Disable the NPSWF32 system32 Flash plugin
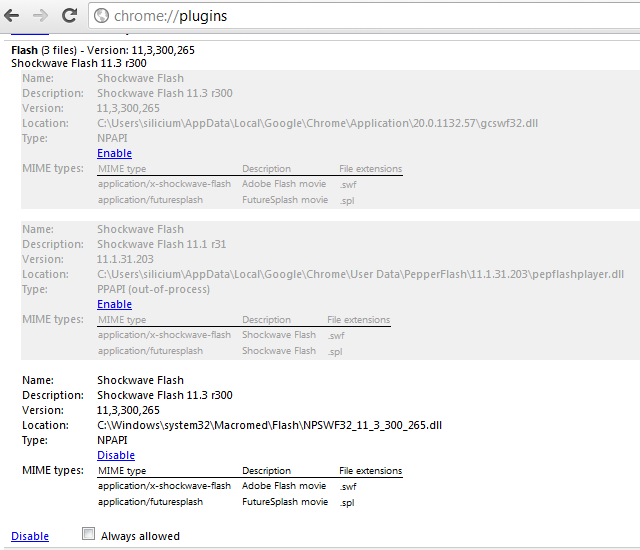640x550 pixels. 116,455
